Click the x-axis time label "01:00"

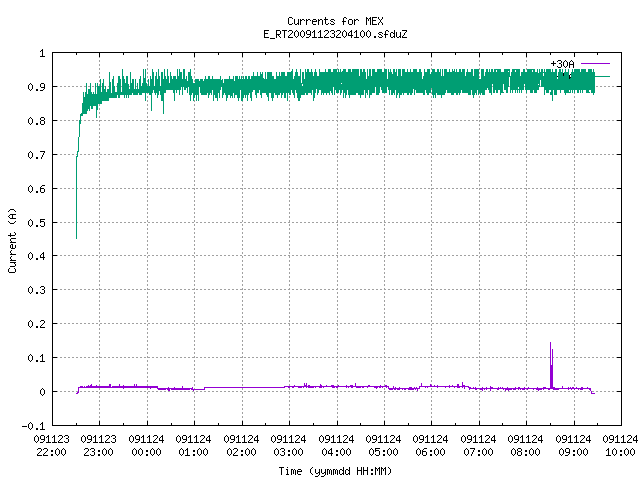[x=193, y=452]
